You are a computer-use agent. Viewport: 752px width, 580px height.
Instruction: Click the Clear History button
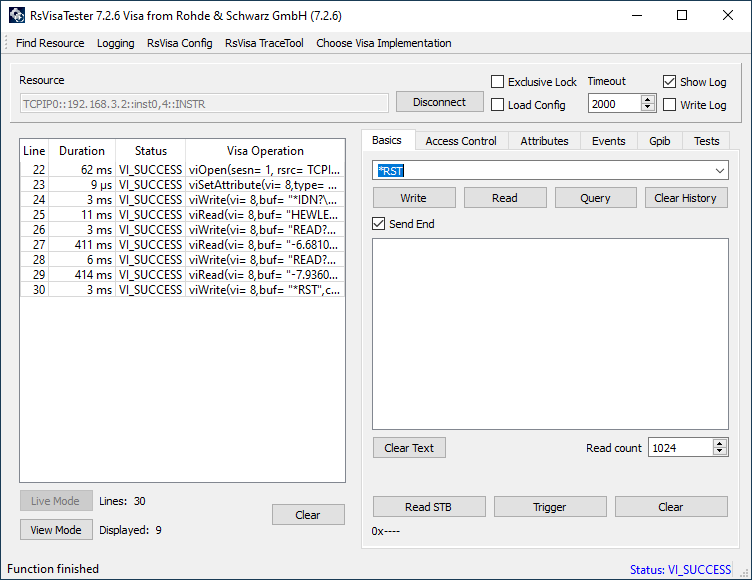(686, 198)
